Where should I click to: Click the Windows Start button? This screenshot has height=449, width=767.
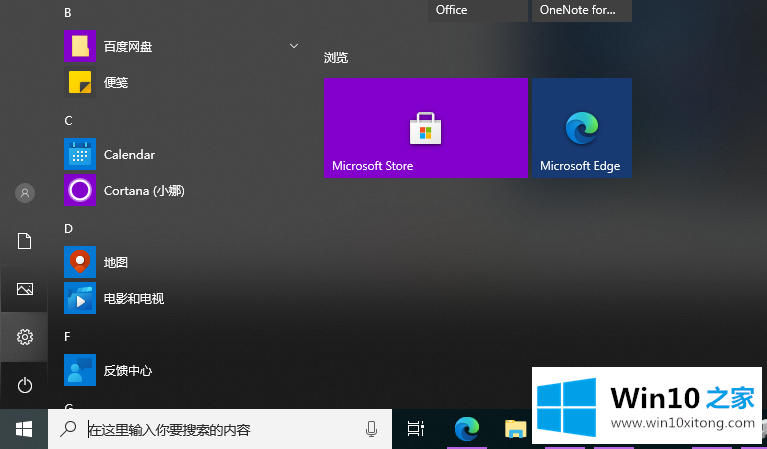(24, 429)
